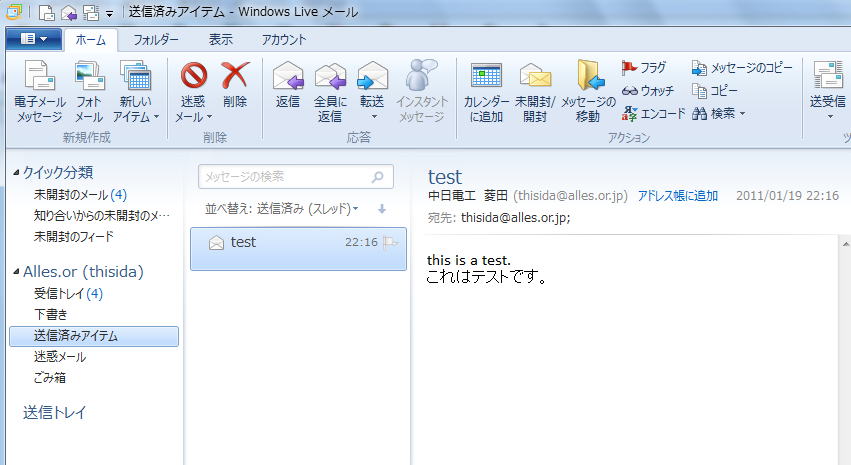This screenshot has height=465, width=851.
Task: Select 未開封のフィード quick view
Action: [x=74, y=237]
